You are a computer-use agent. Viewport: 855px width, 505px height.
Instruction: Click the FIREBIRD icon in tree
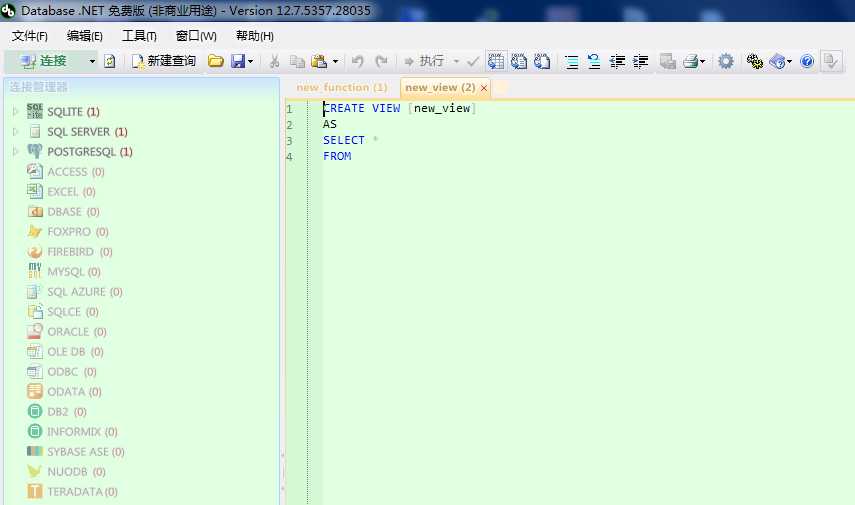point(35,251)
